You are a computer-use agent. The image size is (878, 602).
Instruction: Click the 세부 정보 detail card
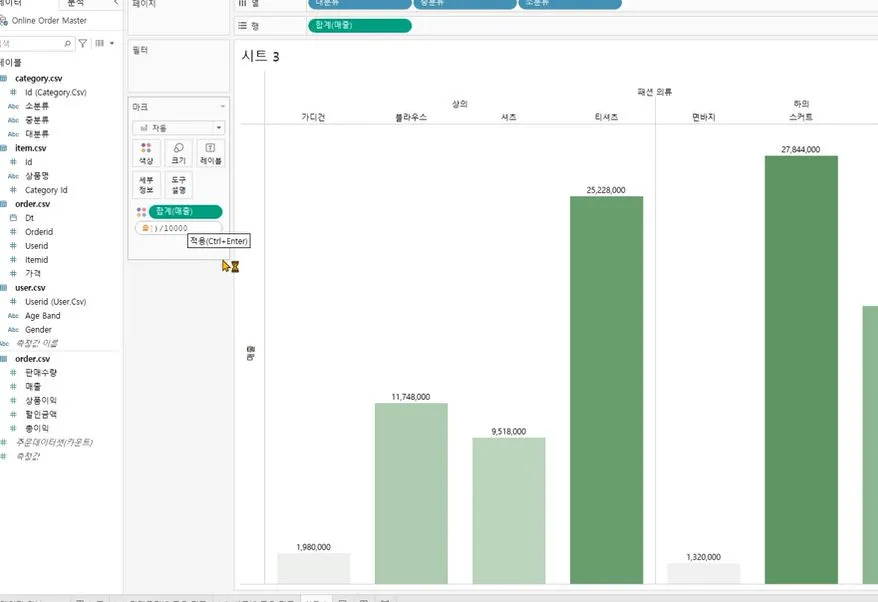146,185
